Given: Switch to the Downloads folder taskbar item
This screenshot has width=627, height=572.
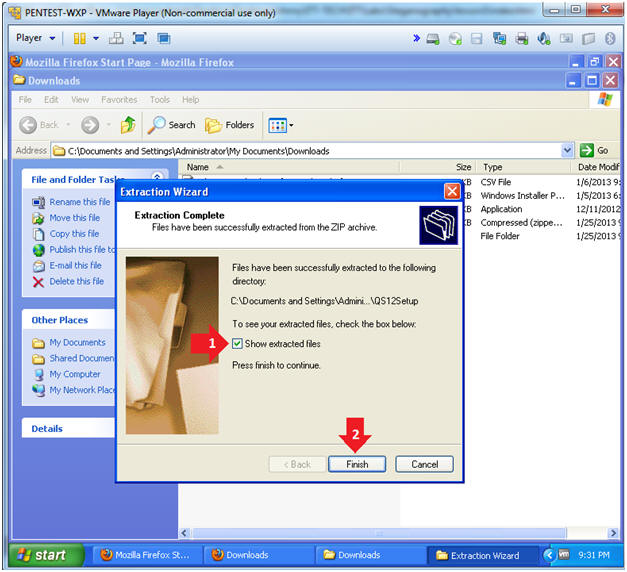Looking at the screenshot, I should (369, 555).
